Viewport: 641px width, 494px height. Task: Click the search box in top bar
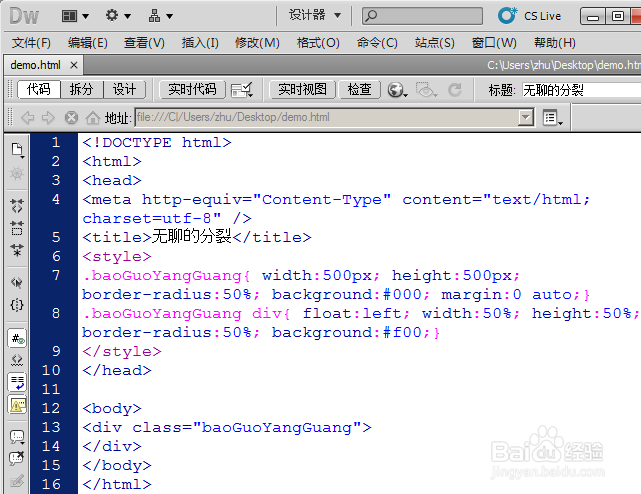[x=422, y=16]
